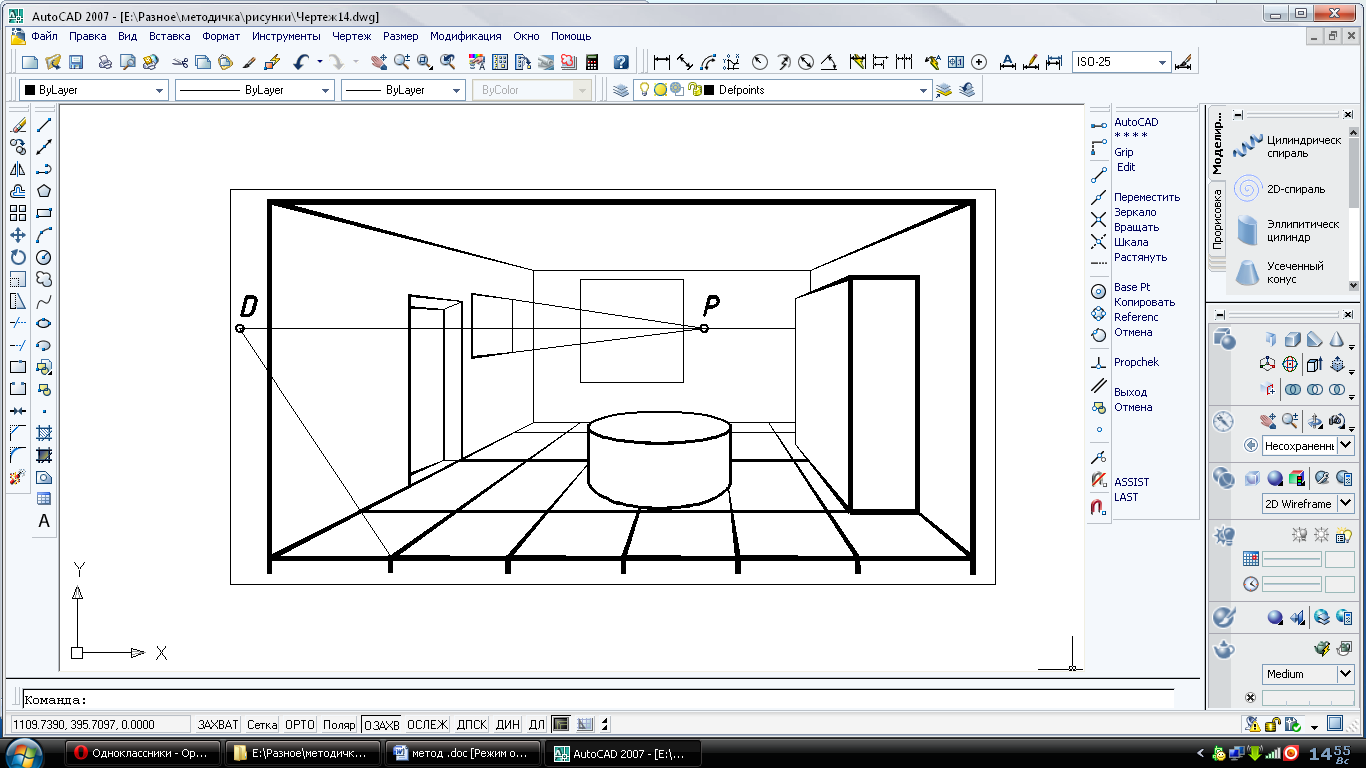Click the Переместить command label

(1147, 197)
